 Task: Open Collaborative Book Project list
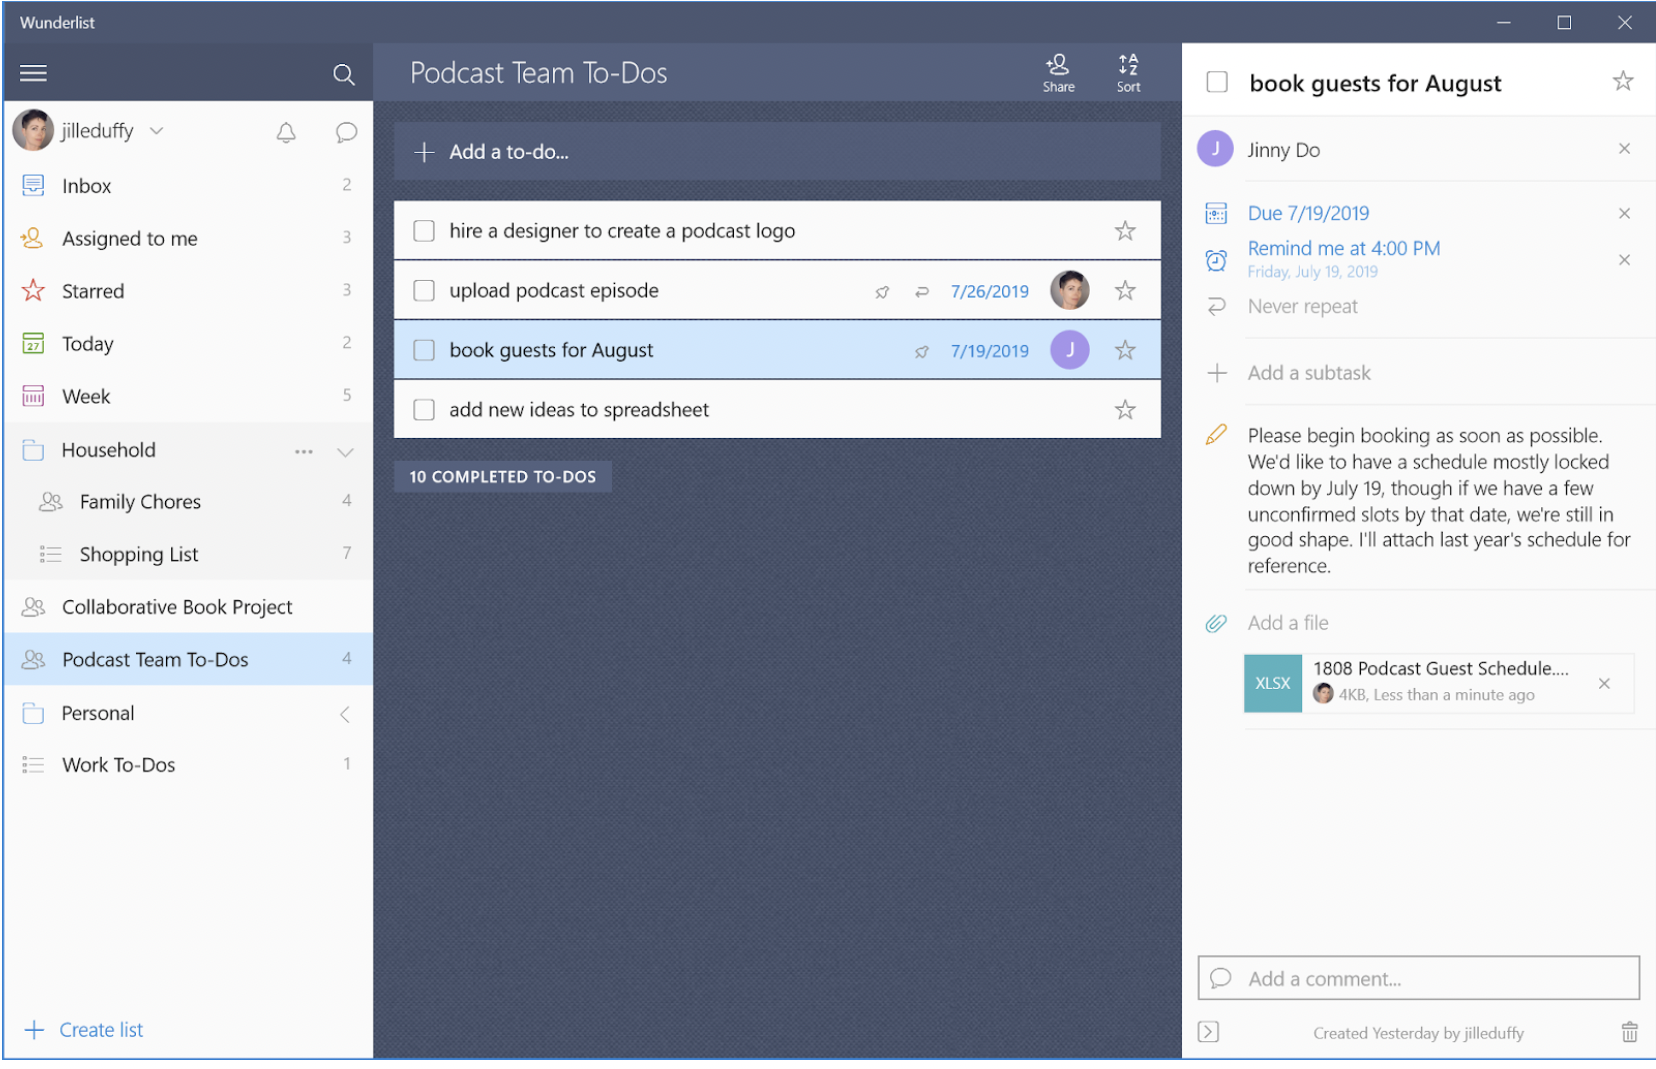pos(188,607)
